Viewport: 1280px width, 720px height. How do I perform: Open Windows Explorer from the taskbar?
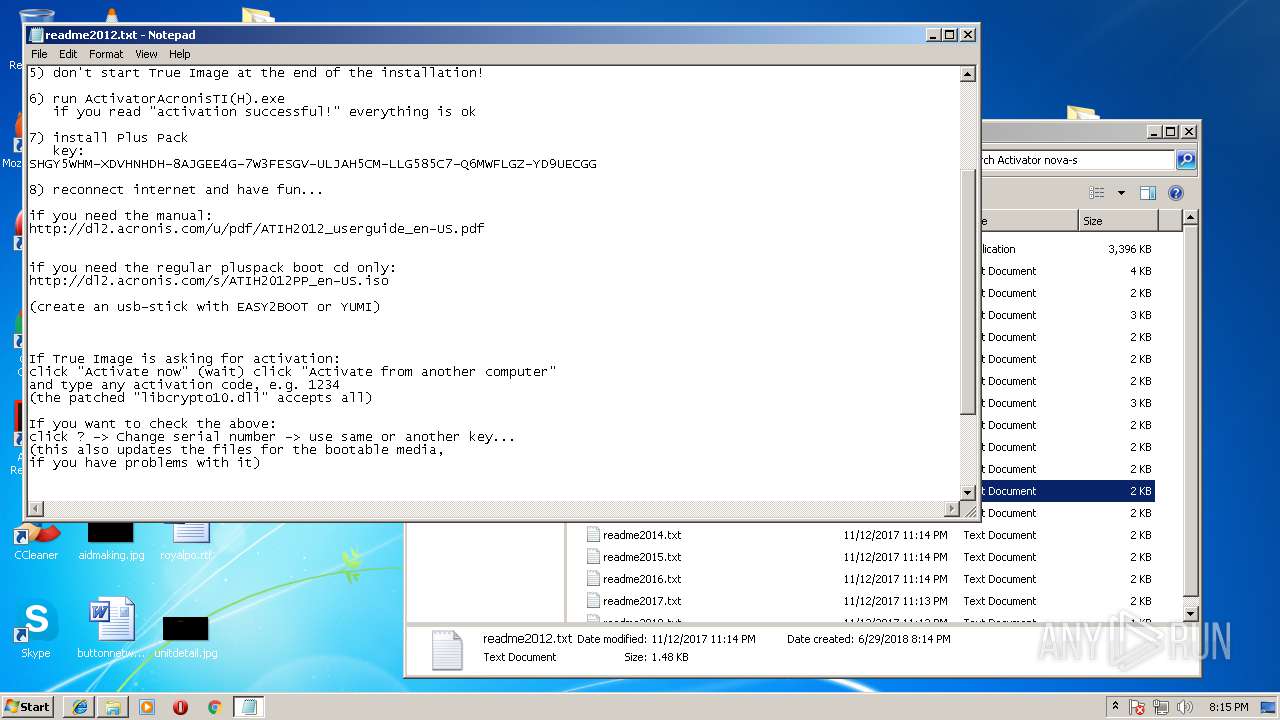[113, 707]
